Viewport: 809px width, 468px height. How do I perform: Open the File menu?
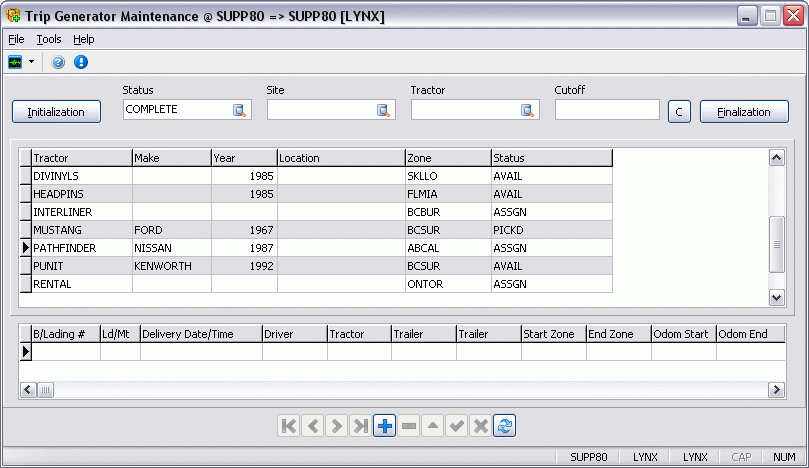pyautogui.click(x=16, y=39)
